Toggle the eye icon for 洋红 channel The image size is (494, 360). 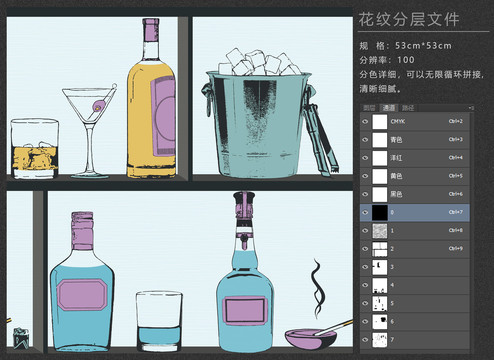[365, 158]
